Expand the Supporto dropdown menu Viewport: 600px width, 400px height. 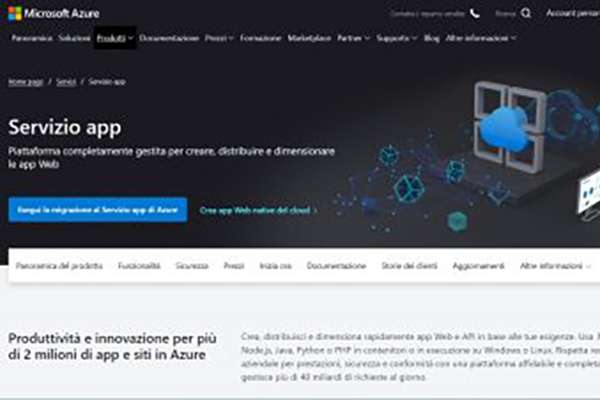pos(396,38)
